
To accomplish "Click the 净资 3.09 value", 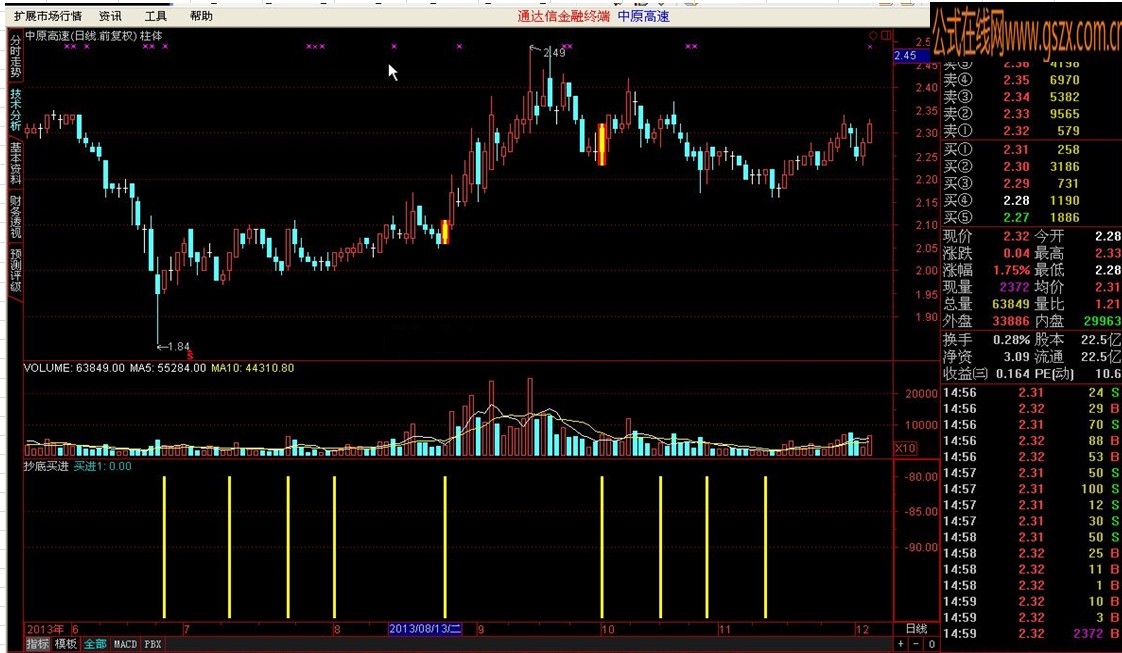I will point(1016,357).
